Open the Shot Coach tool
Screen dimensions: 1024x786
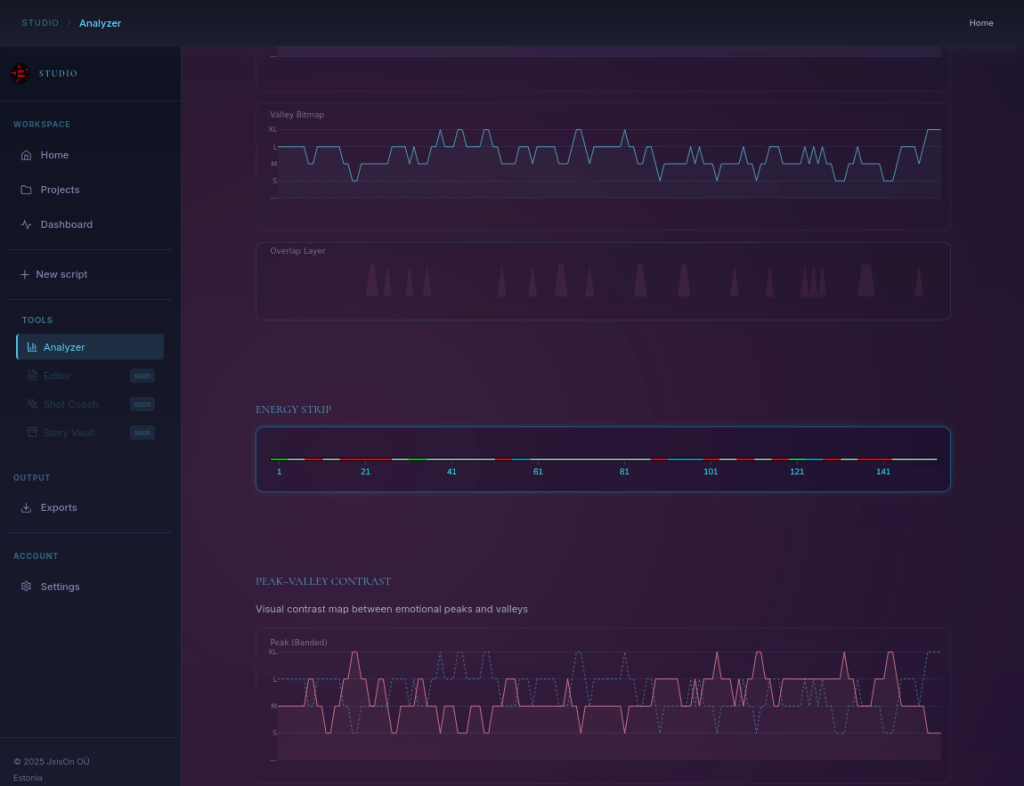(x=70, y=404)
